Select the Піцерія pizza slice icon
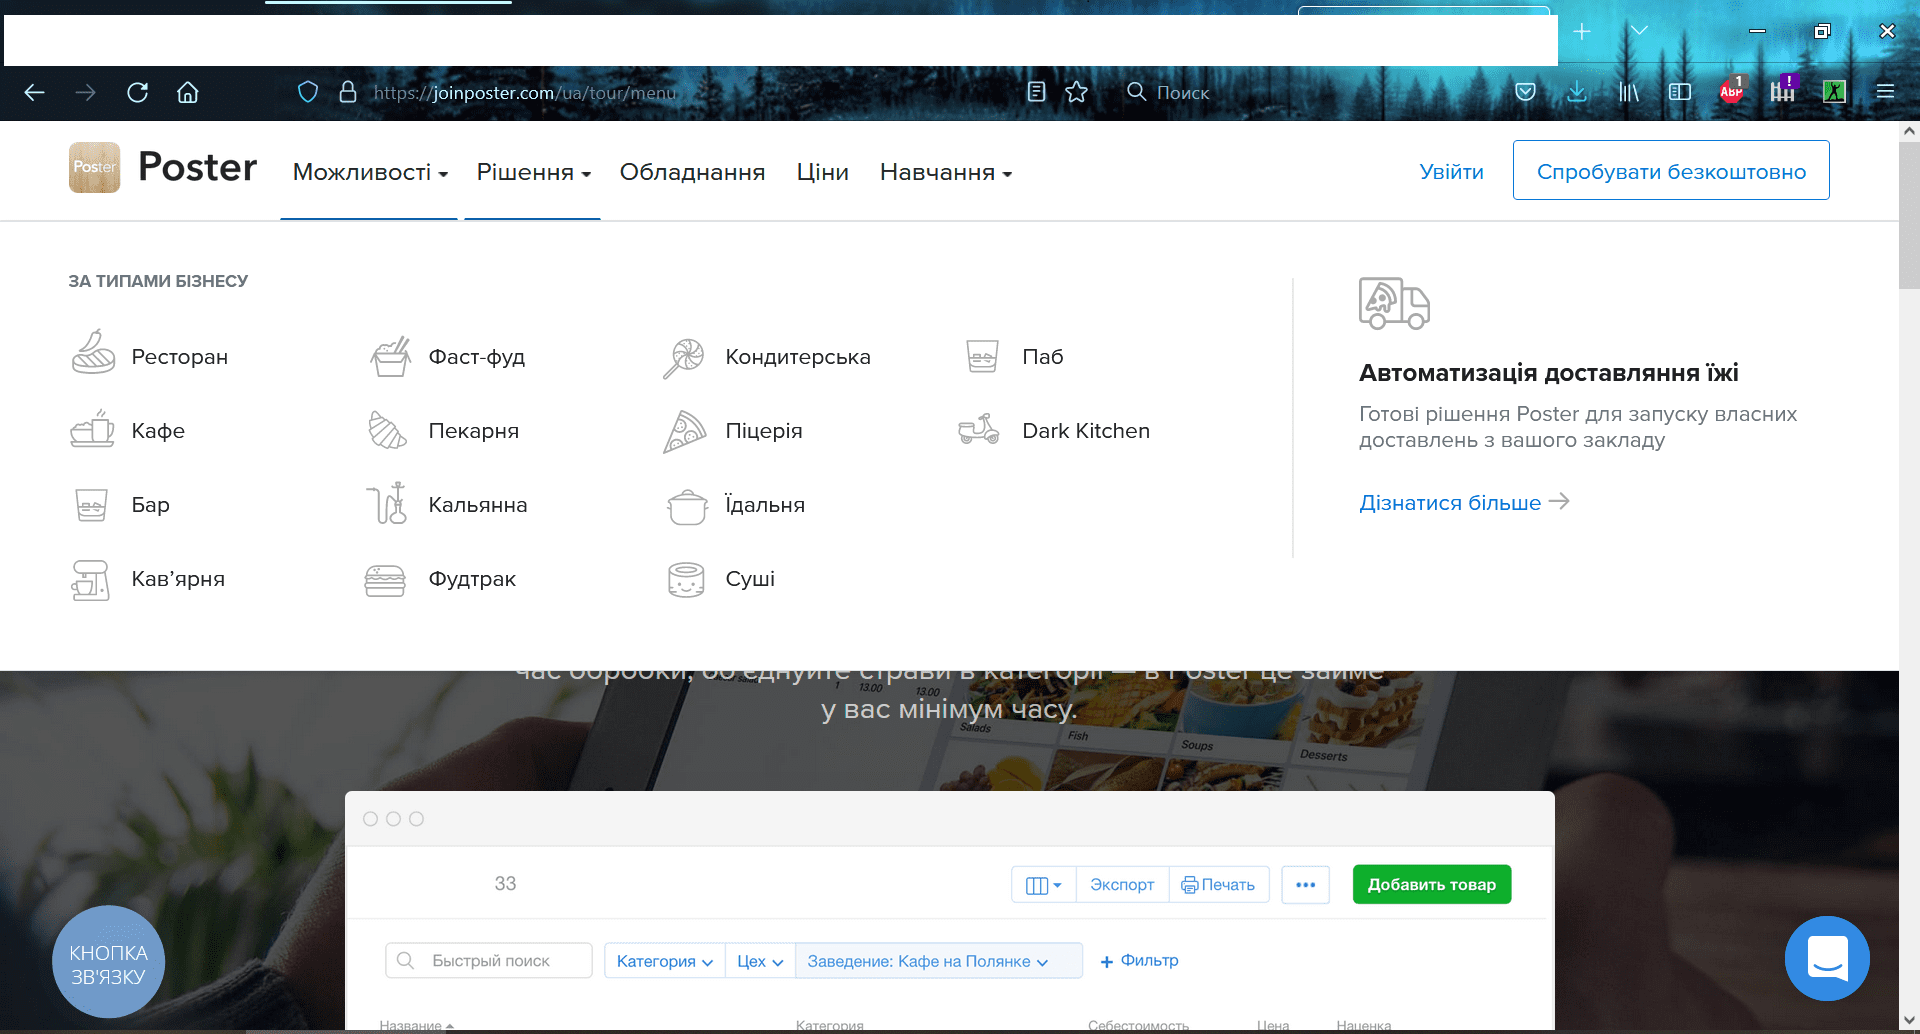Image resolution: width=1920 pixels, height=1034 pixels. pyautogui.click(x=685, y=431)
